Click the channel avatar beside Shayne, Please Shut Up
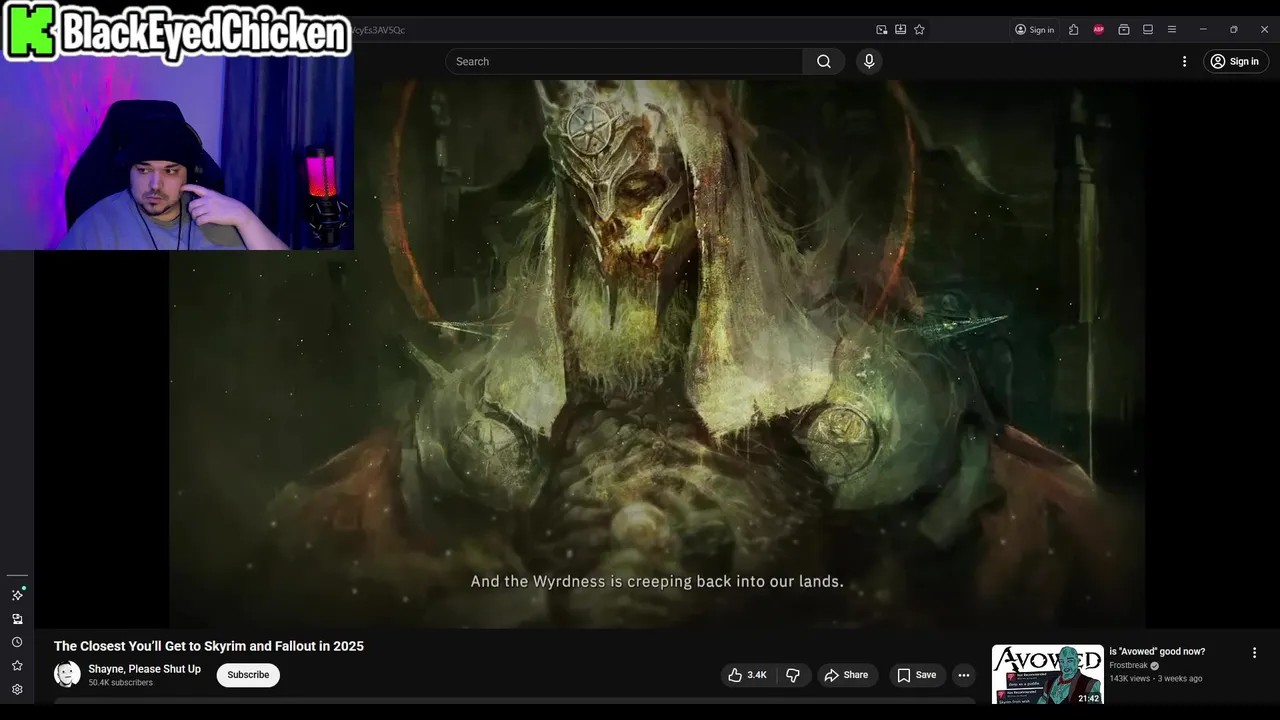 tap(67, 674)
